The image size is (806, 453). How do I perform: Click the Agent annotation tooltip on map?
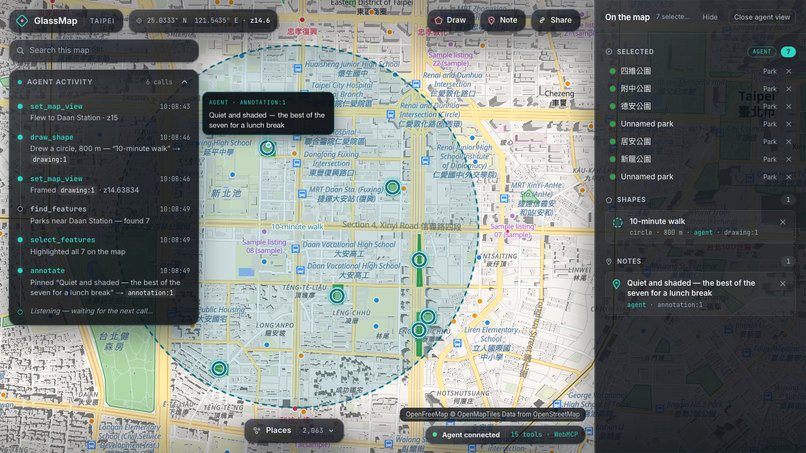click(268, 114)
